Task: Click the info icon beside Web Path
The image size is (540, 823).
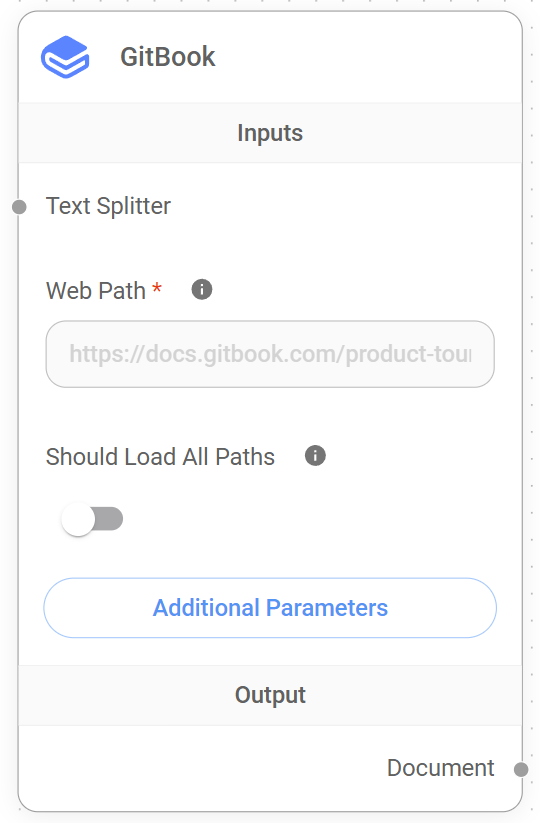Action: click(202, 289)
